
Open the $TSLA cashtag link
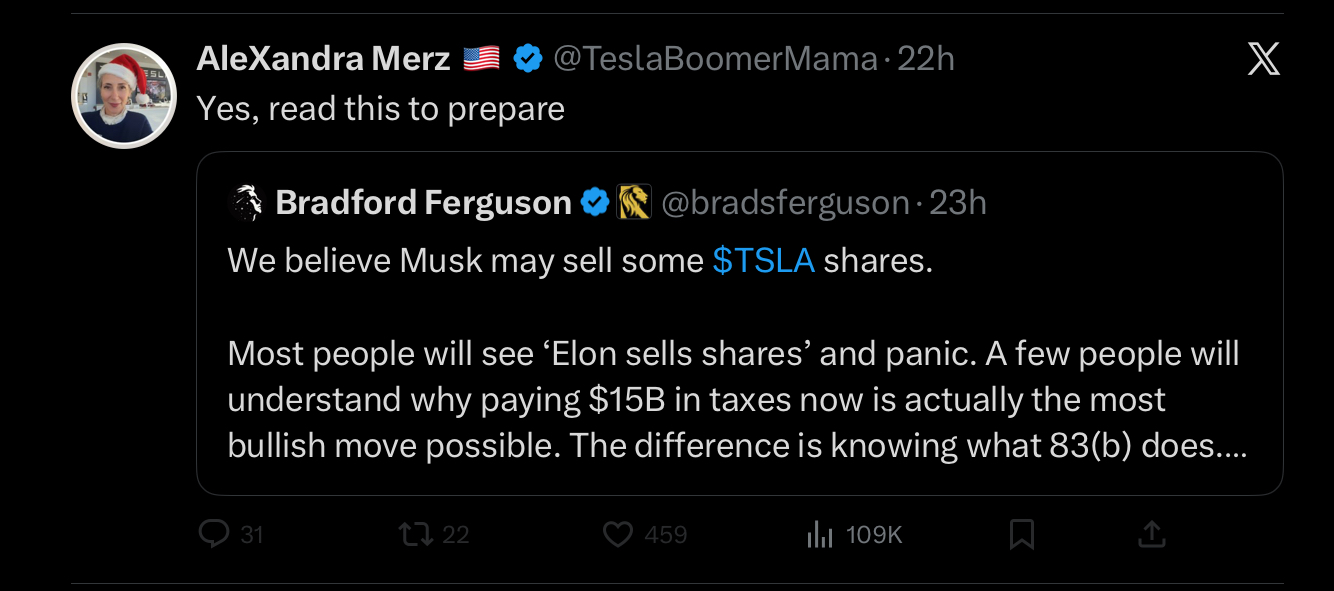pyautogui.click(x=763, y=260)
